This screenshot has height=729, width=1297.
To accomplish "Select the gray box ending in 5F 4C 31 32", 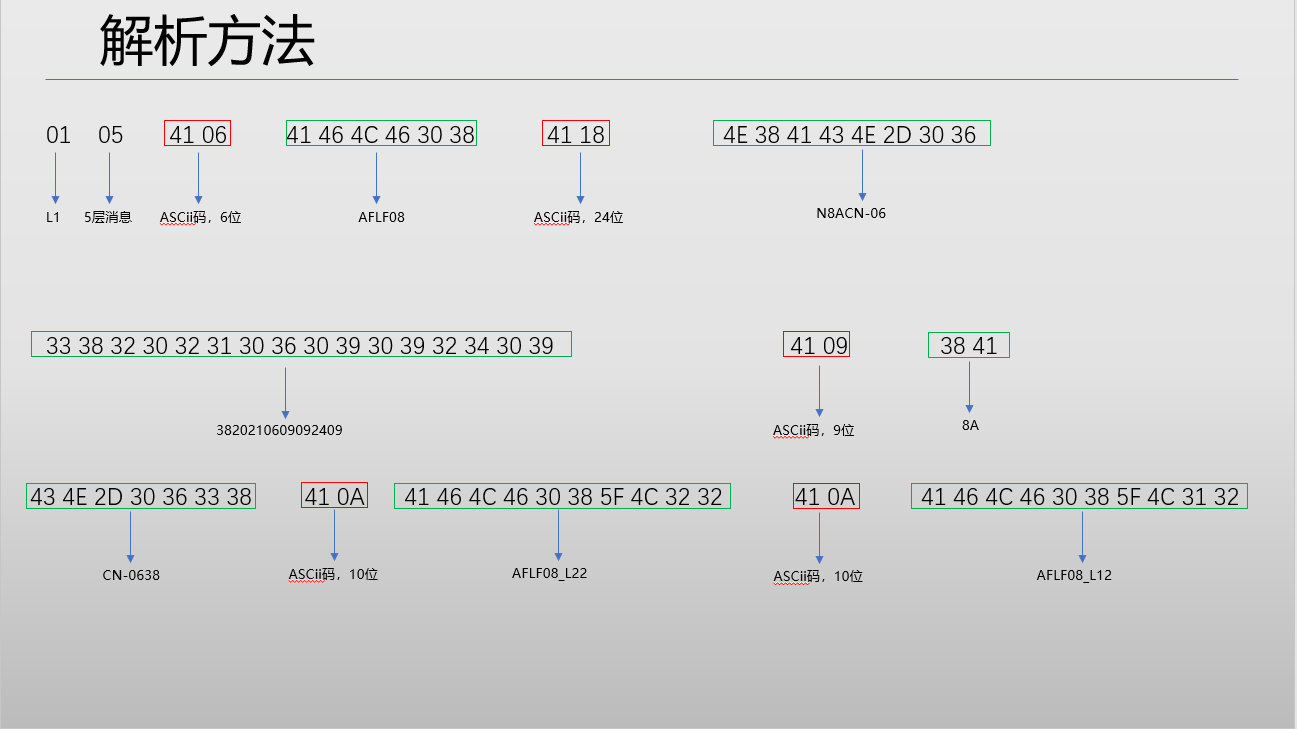I will coord(1079,495).
